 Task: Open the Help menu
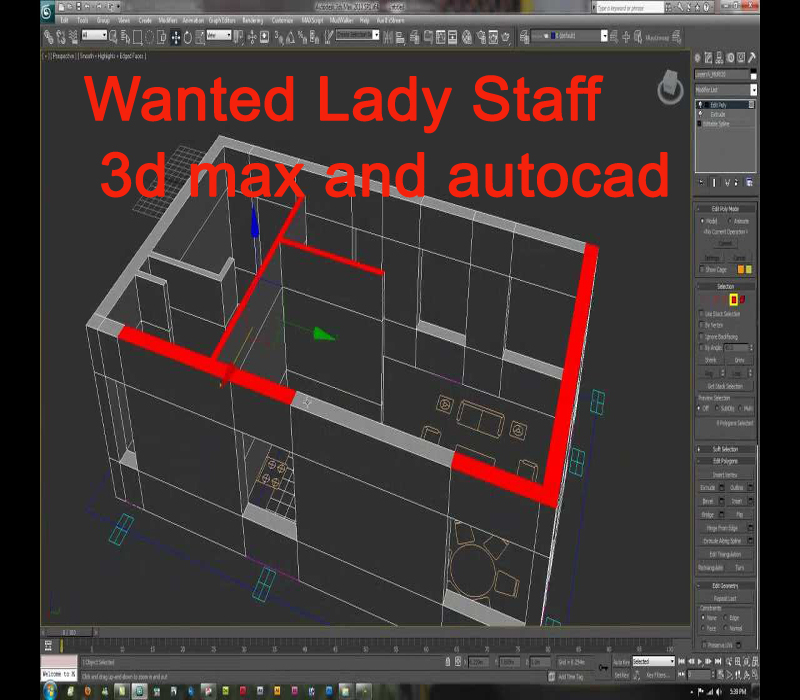point(364,20)
